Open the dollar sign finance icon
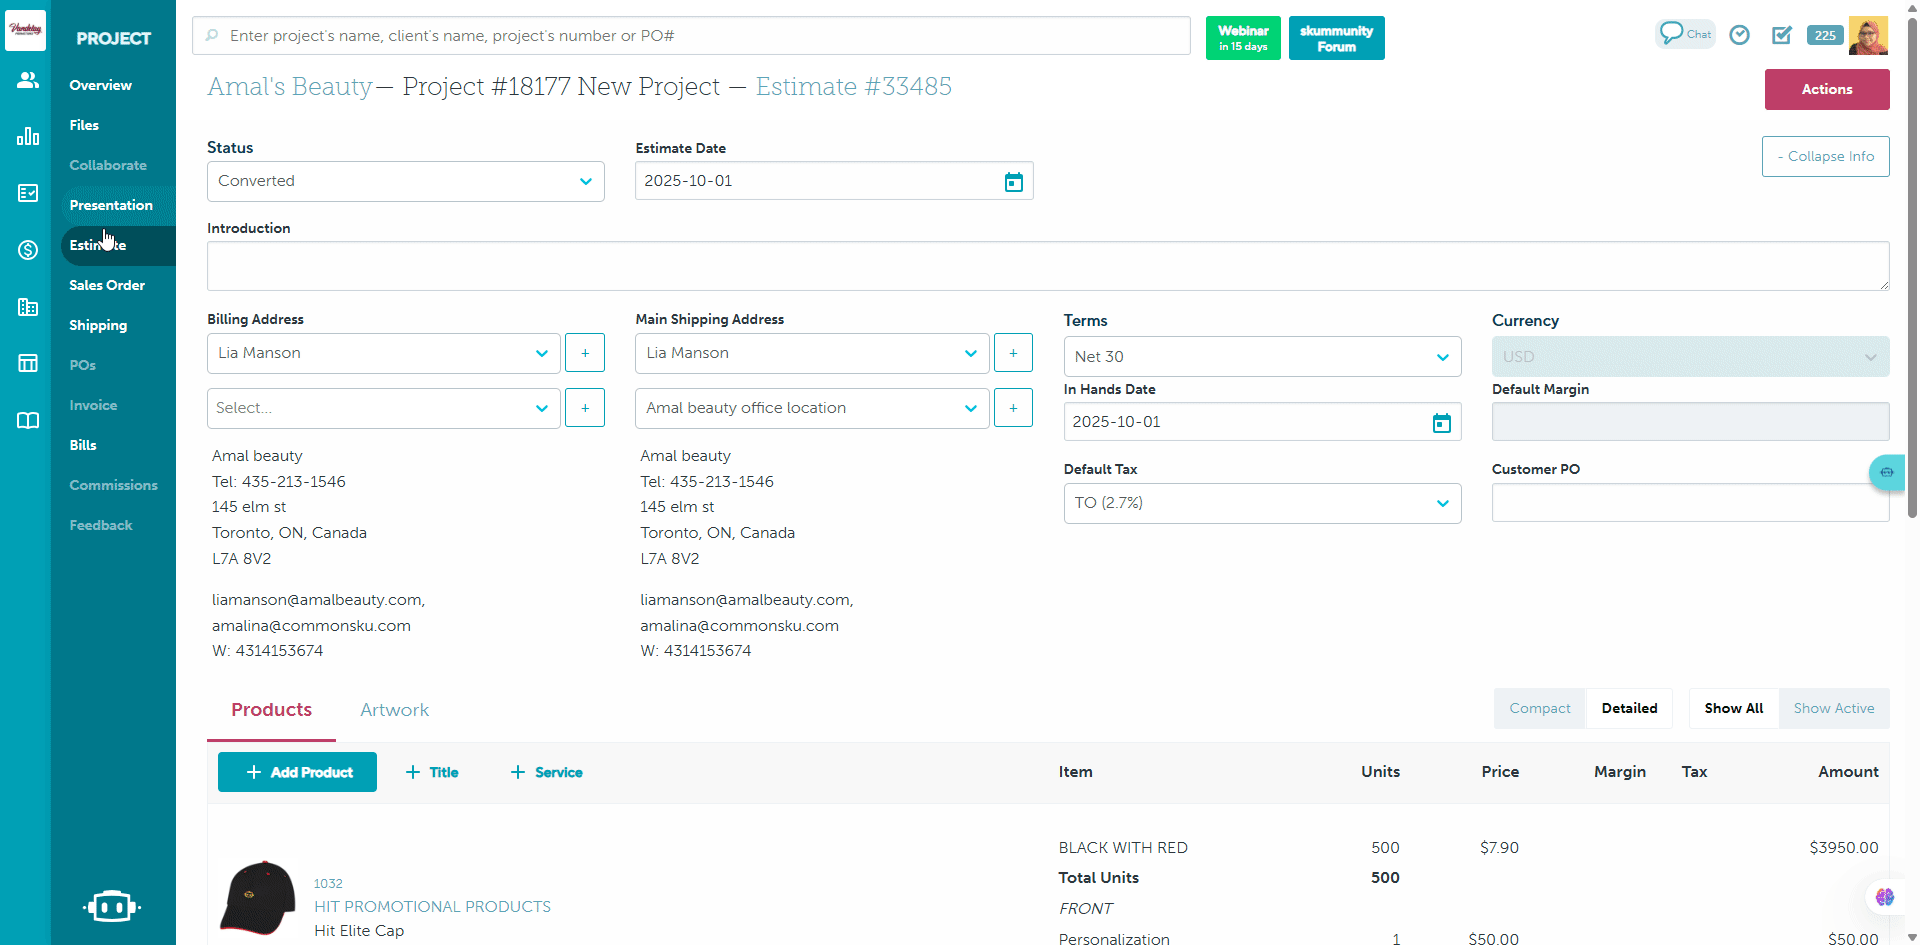1920x945 pixels. (x=27, y=250)
